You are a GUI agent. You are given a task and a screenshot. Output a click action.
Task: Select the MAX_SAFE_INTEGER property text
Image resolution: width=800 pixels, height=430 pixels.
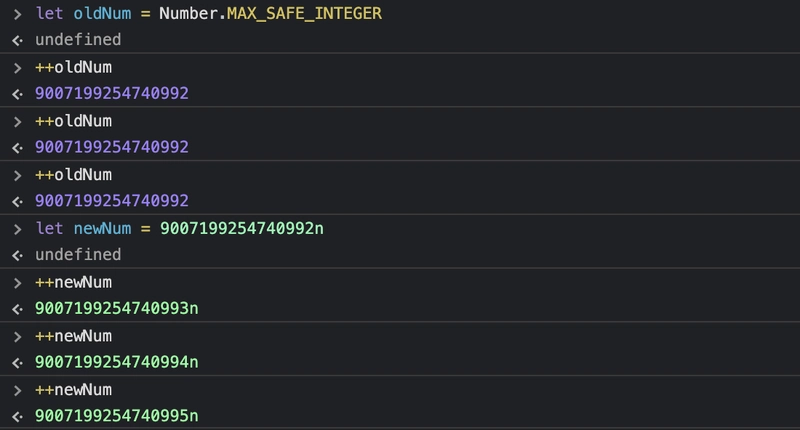304,13
